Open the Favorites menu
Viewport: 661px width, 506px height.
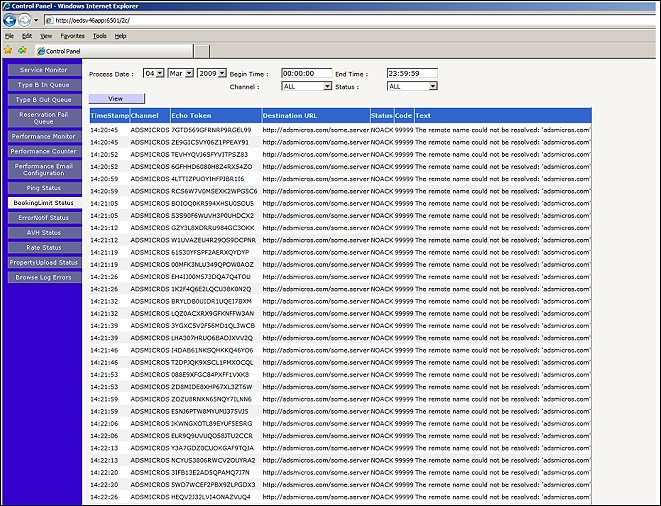point(70,35)
